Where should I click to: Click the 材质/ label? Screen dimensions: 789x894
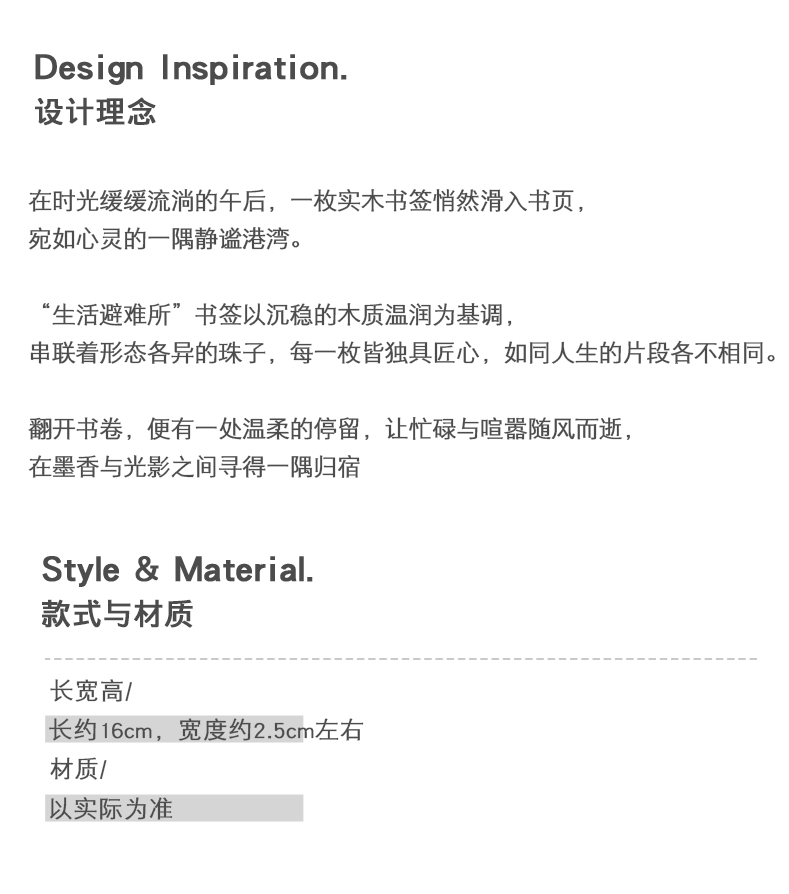(x=78, y=769)
